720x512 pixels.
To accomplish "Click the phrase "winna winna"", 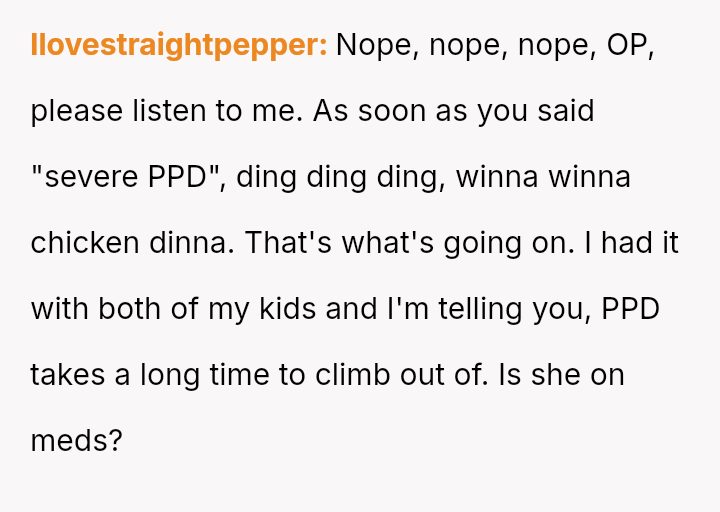I will pos(544,177).
